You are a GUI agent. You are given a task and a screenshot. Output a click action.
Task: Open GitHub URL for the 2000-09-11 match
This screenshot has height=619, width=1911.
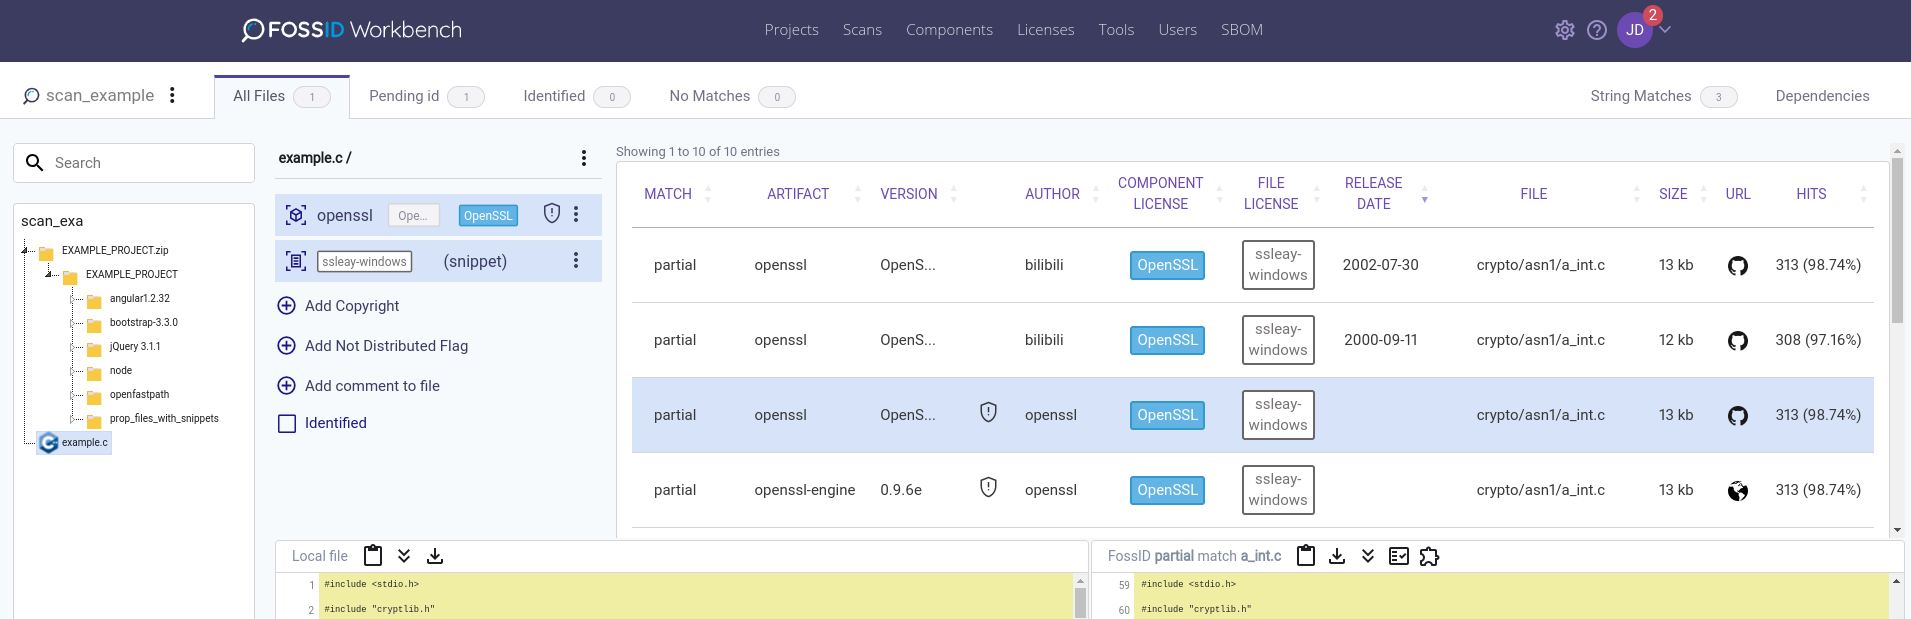1738,340
